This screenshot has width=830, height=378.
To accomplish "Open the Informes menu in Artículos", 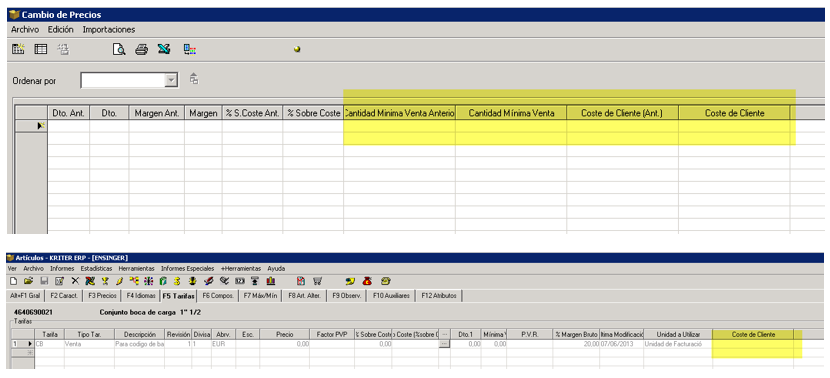I will pyautogui.click(x=62, y=268).
